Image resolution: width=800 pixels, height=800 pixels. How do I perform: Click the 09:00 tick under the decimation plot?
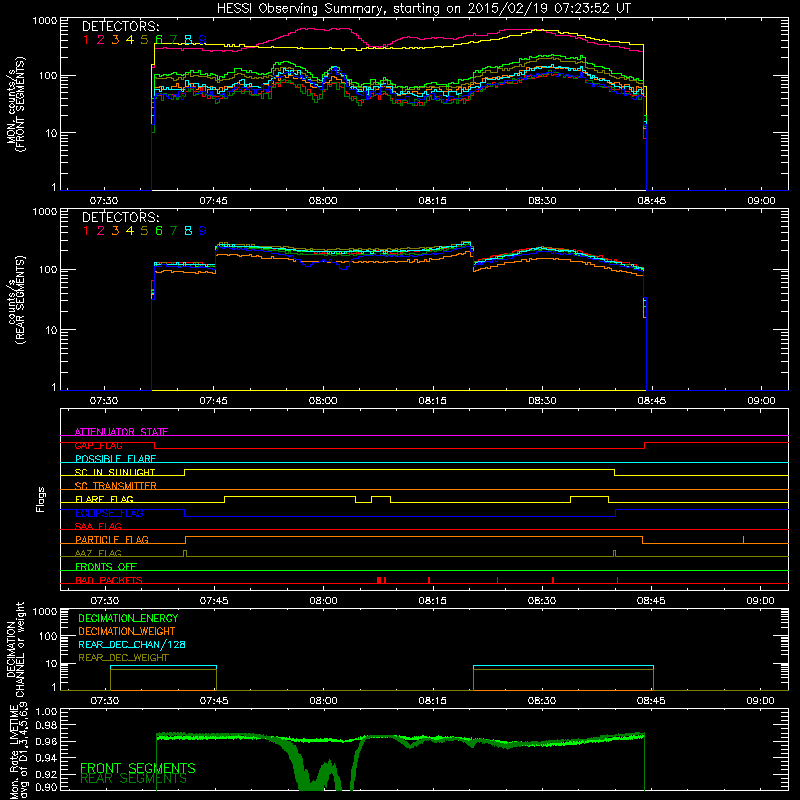[760, 701]
